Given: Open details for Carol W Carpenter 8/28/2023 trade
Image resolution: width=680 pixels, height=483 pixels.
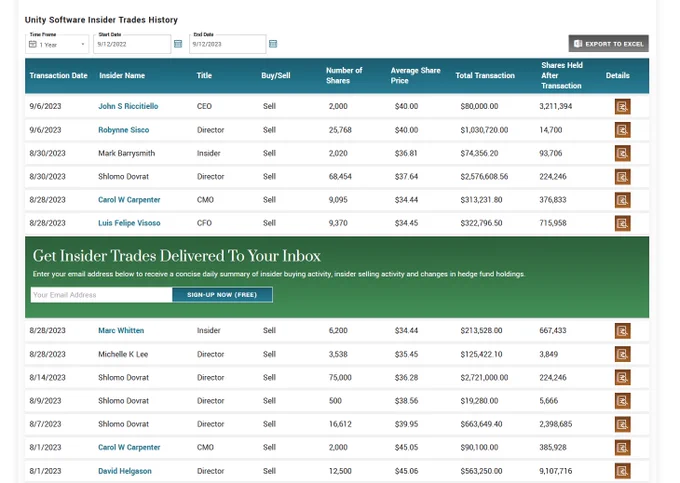Looking at the screenshot, I should 622,200.
